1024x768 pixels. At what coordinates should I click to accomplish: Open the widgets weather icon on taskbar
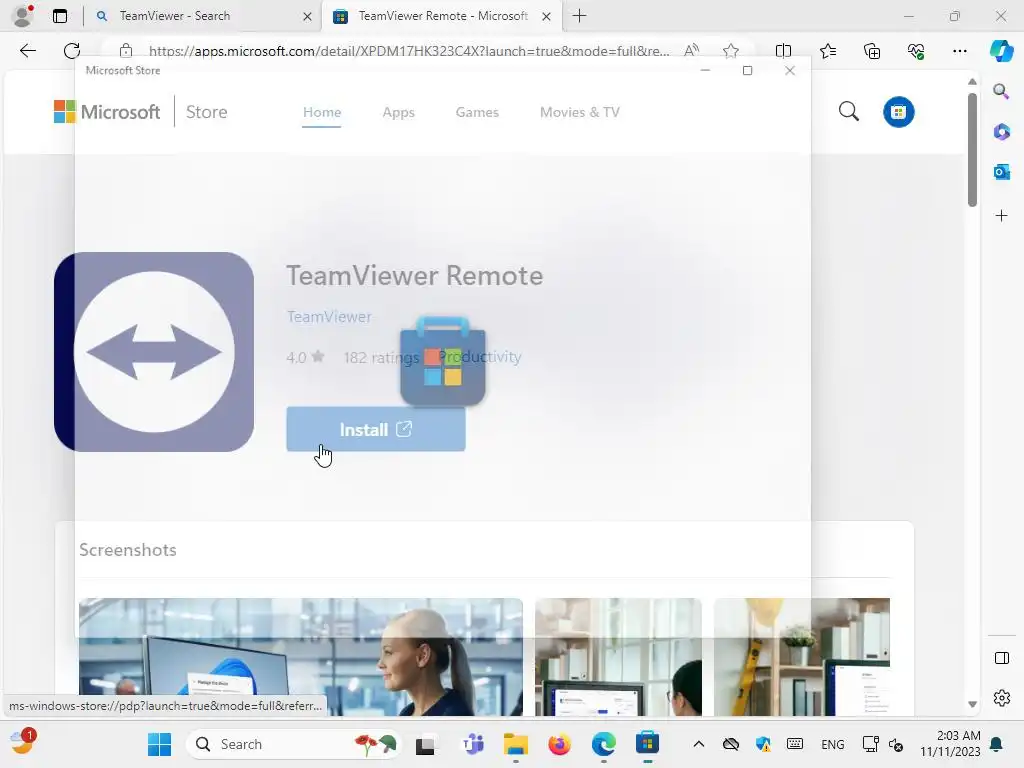click(x=22, y=743)
